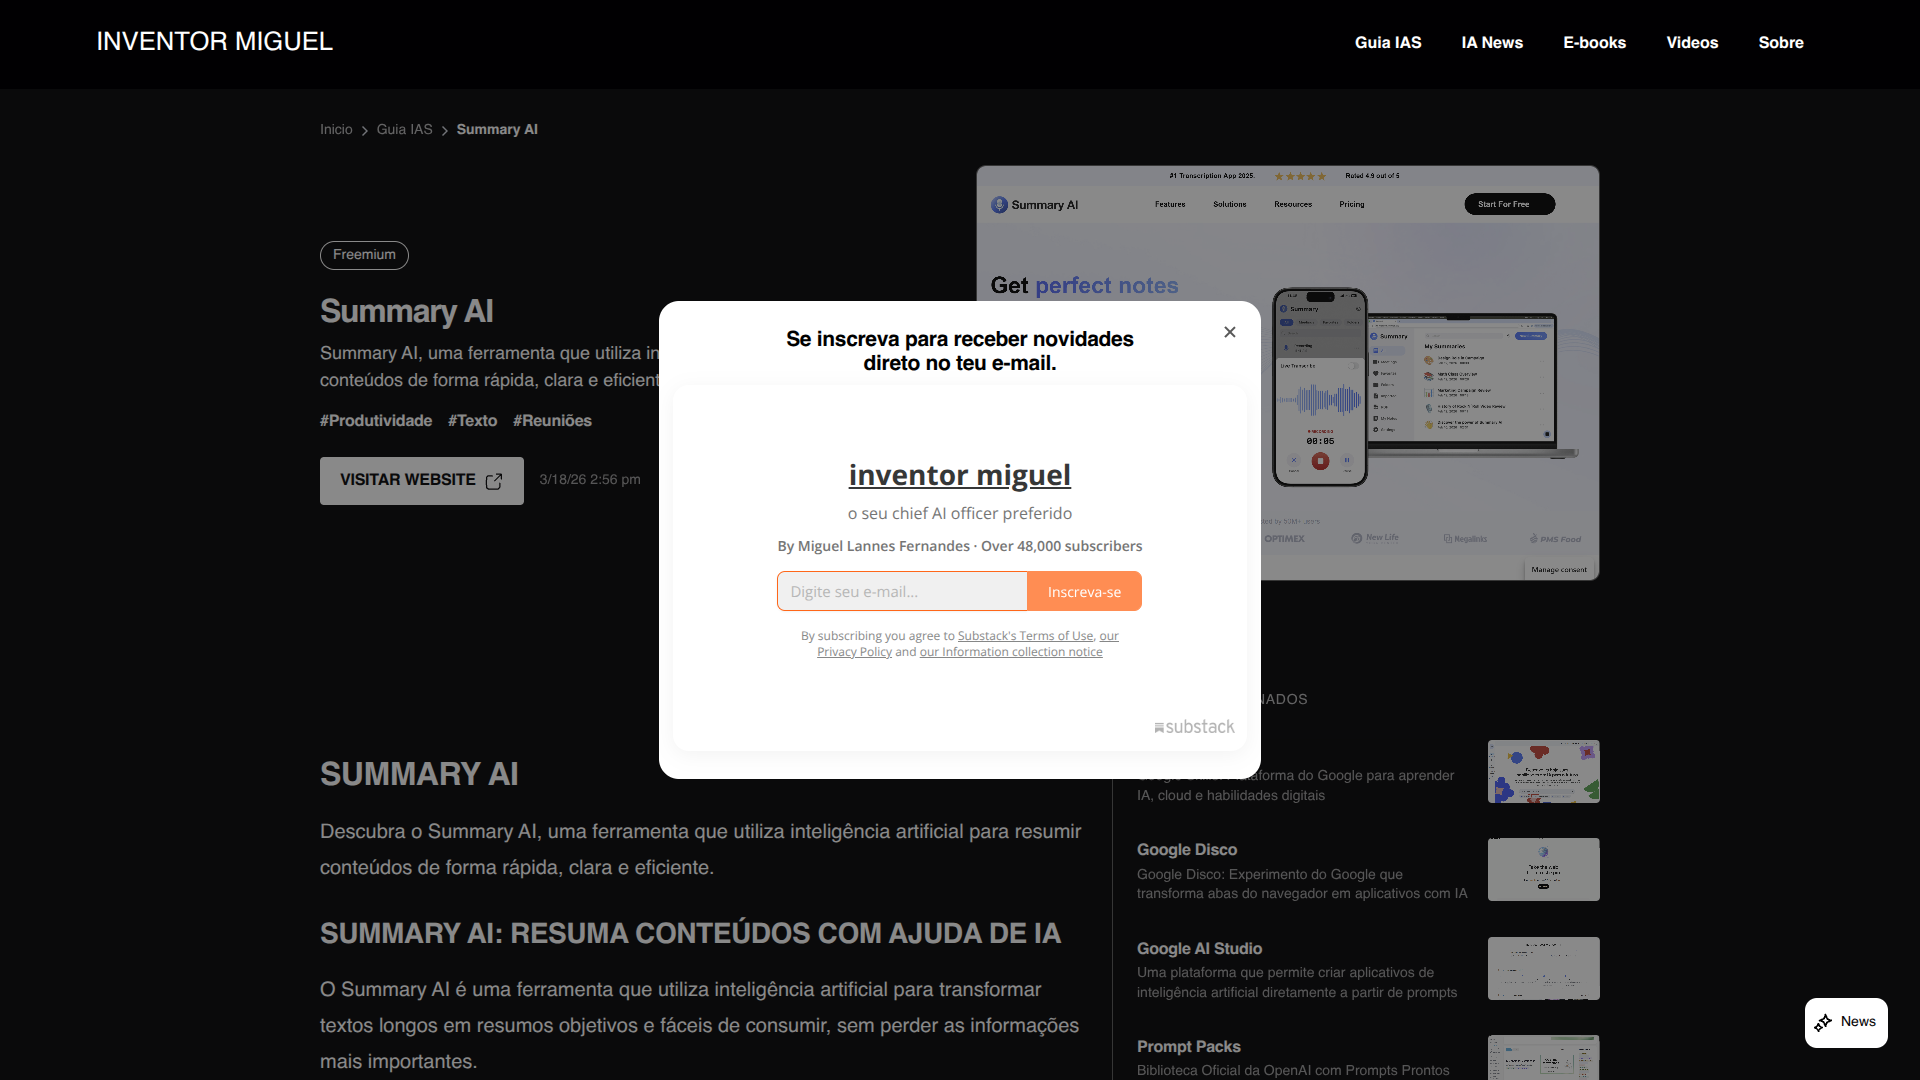Select the #Produtividade tag

click(x=376, y=421)
